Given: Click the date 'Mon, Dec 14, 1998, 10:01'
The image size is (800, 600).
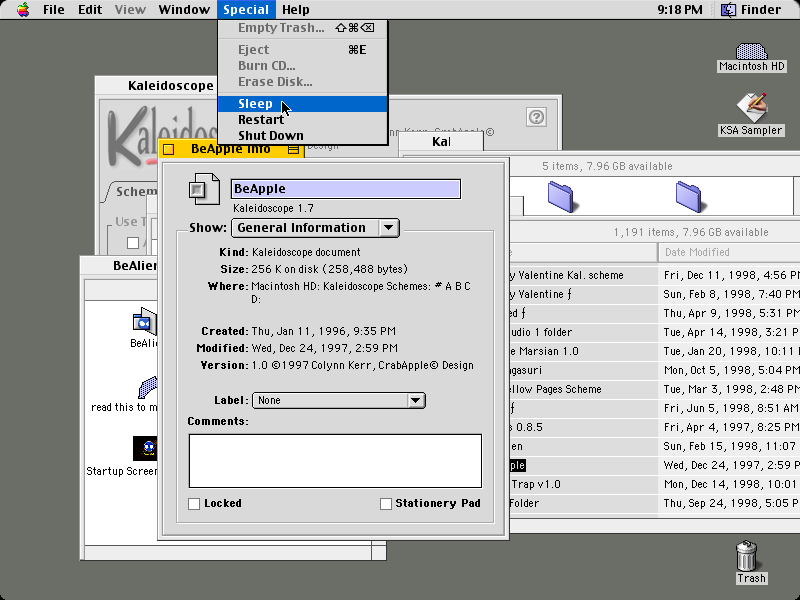Looking at the screenshot, I should [731, 484].
